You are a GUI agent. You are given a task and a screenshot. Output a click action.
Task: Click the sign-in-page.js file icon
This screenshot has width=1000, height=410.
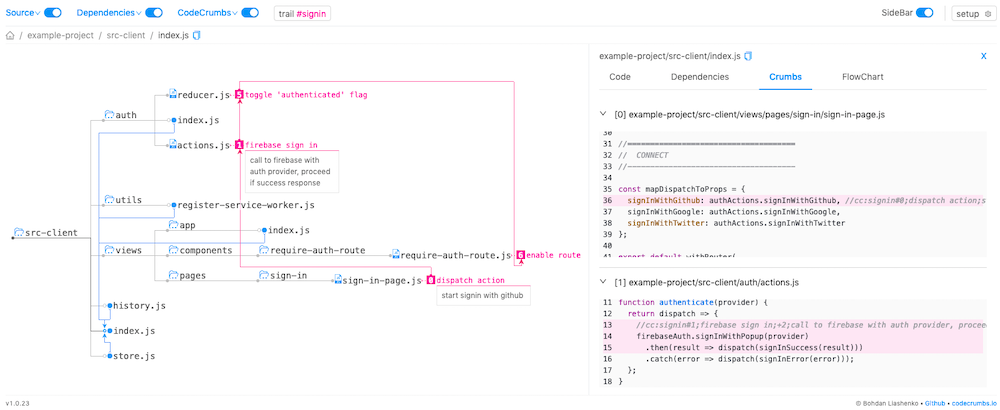(337, 281)
